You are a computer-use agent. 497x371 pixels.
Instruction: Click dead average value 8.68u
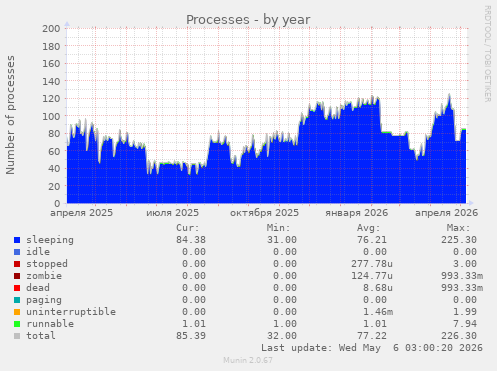(x=378, y=288)
